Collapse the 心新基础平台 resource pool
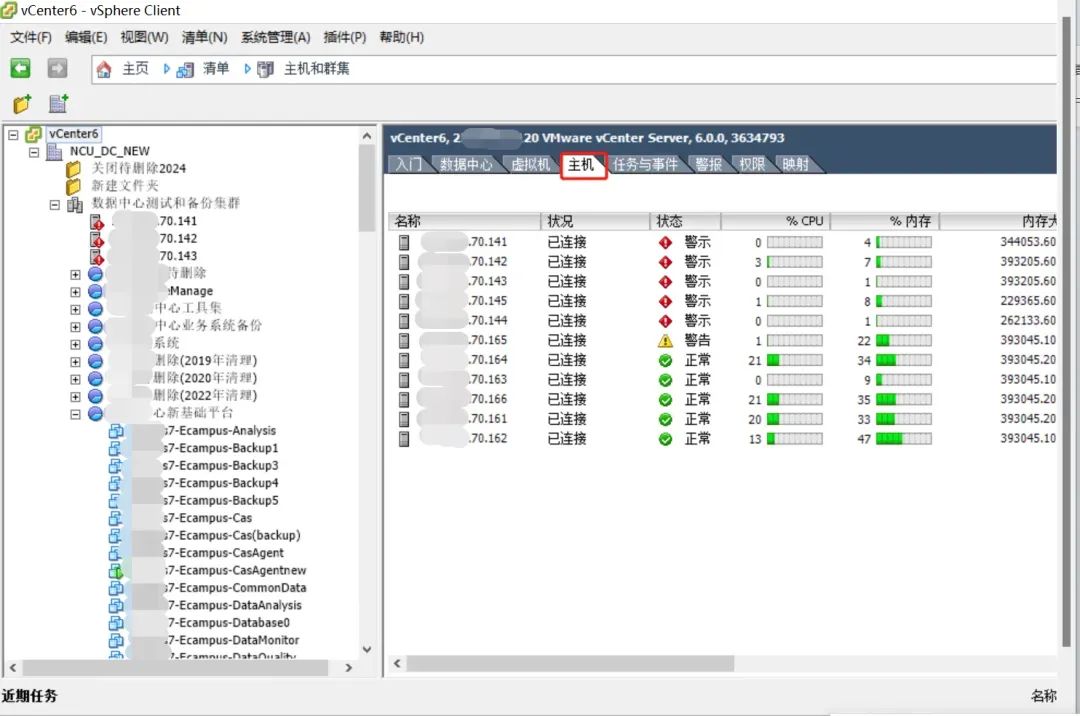This screenshot has width=1080, height=716. (x=75, y=414)
